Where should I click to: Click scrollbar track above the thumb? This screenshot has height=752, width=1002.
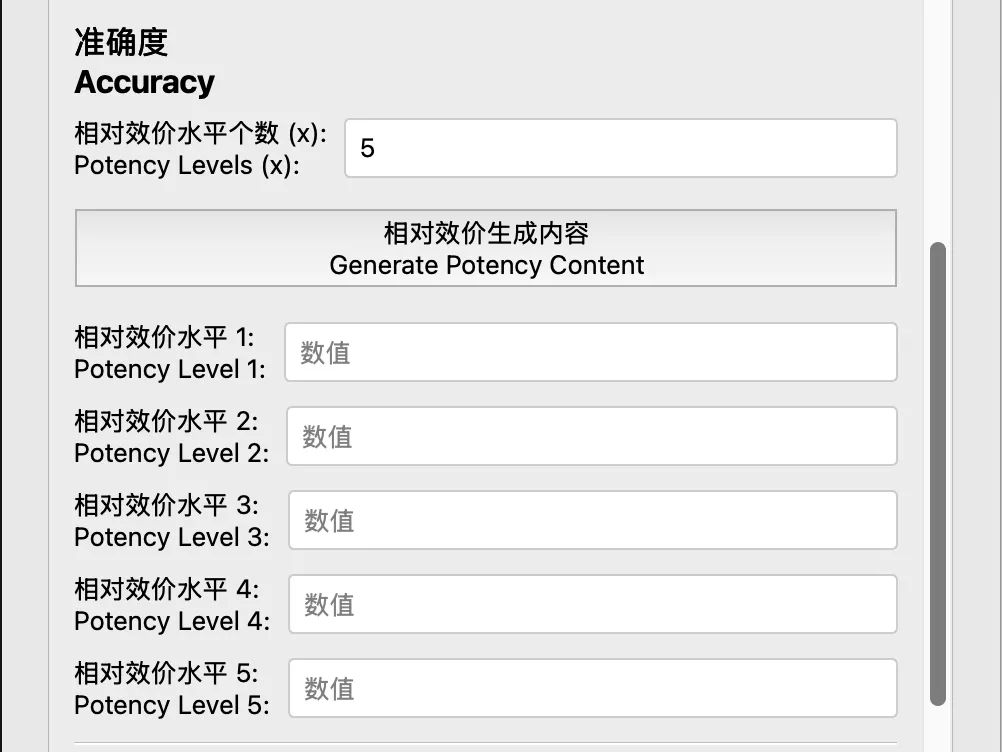tap(937, 120)
